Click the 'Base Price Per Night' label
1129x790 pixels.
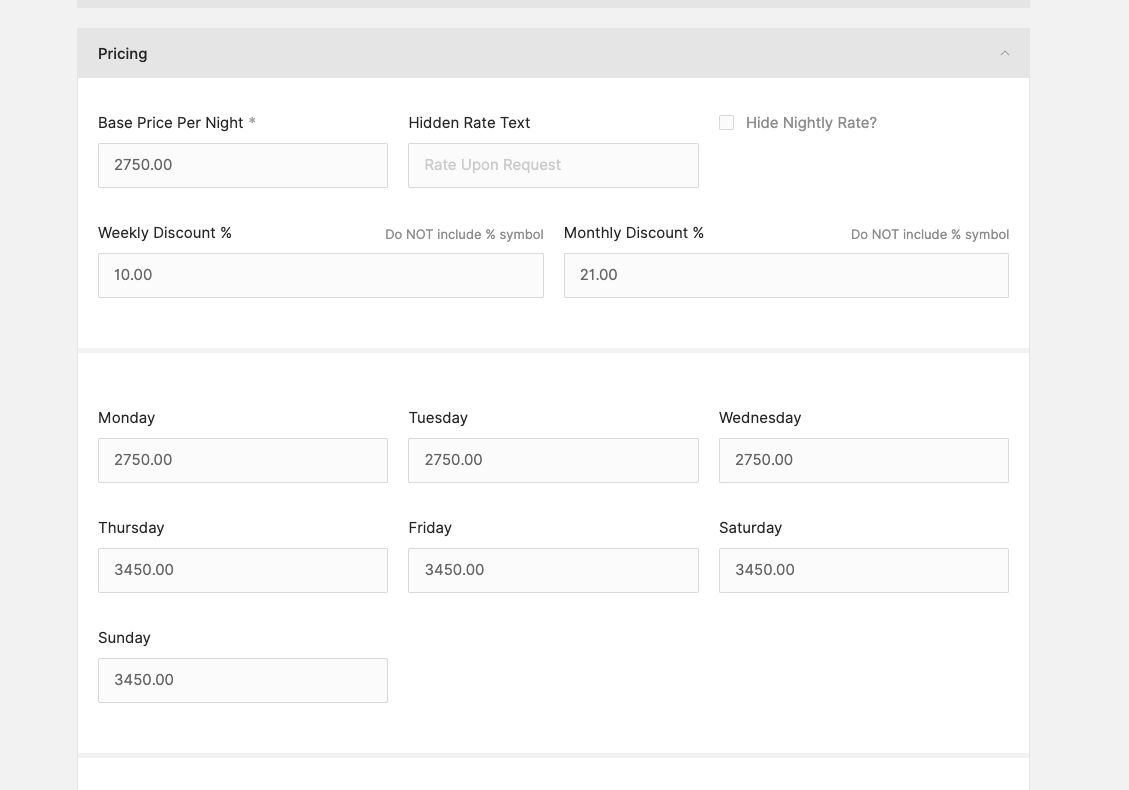(170, 123)
